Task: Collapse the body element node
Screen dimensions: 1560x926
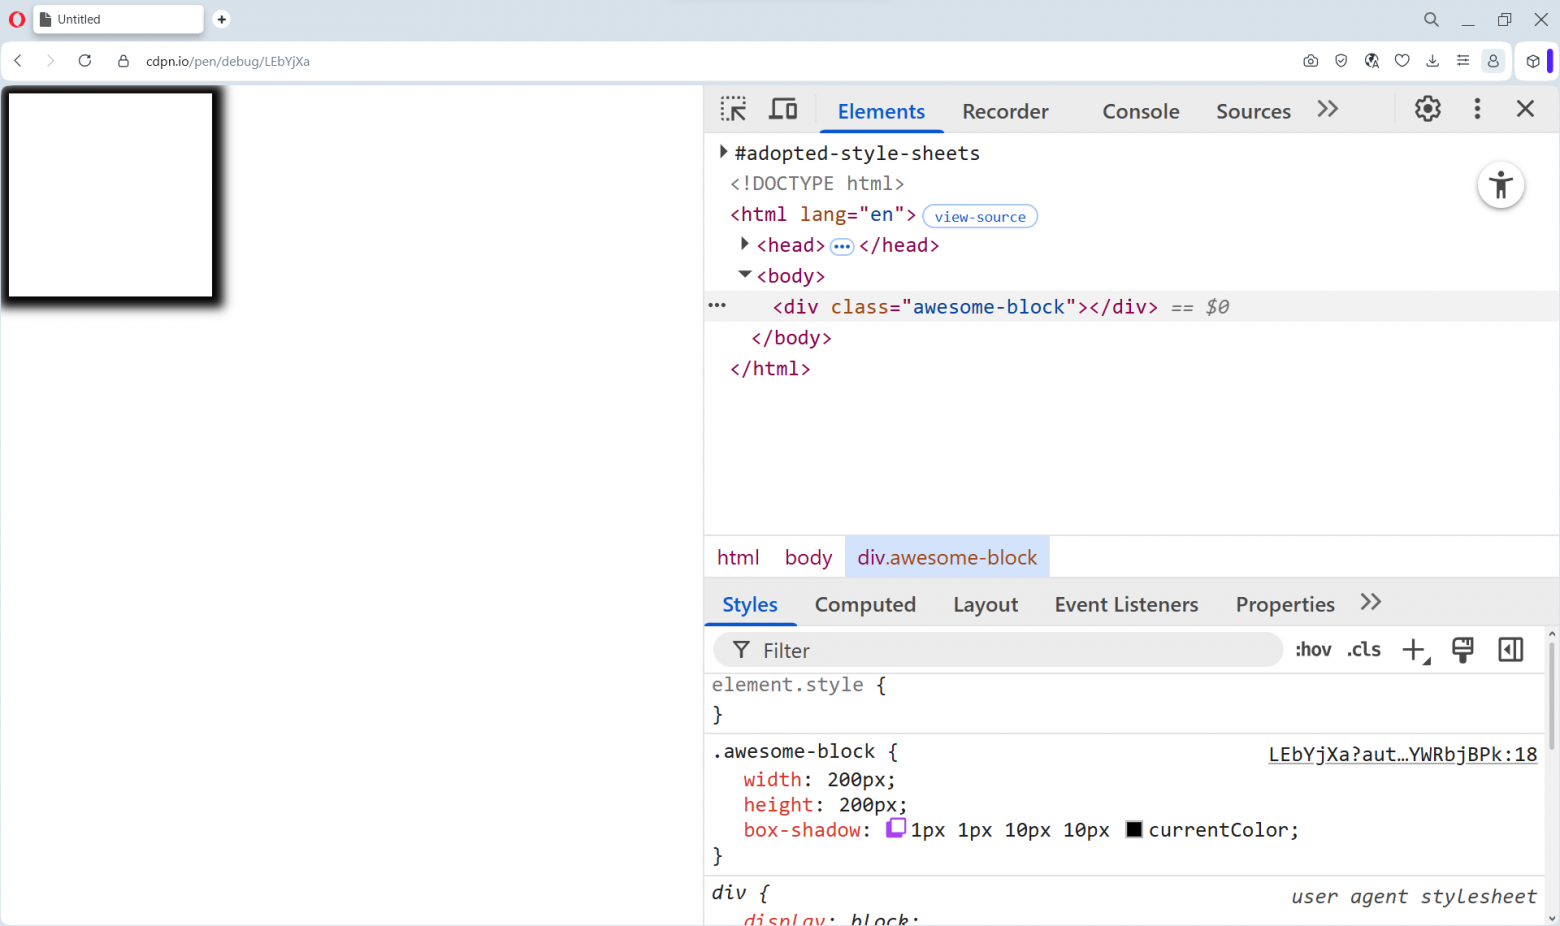Action: click(x=744, y=274)
